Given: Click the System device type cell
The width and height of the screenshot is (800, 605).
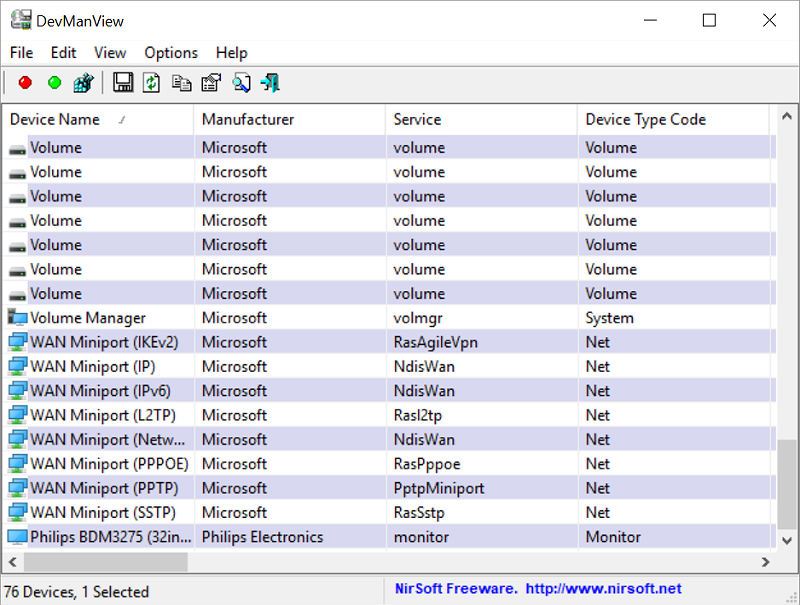Looking at the screenshot, I should 609,318.
